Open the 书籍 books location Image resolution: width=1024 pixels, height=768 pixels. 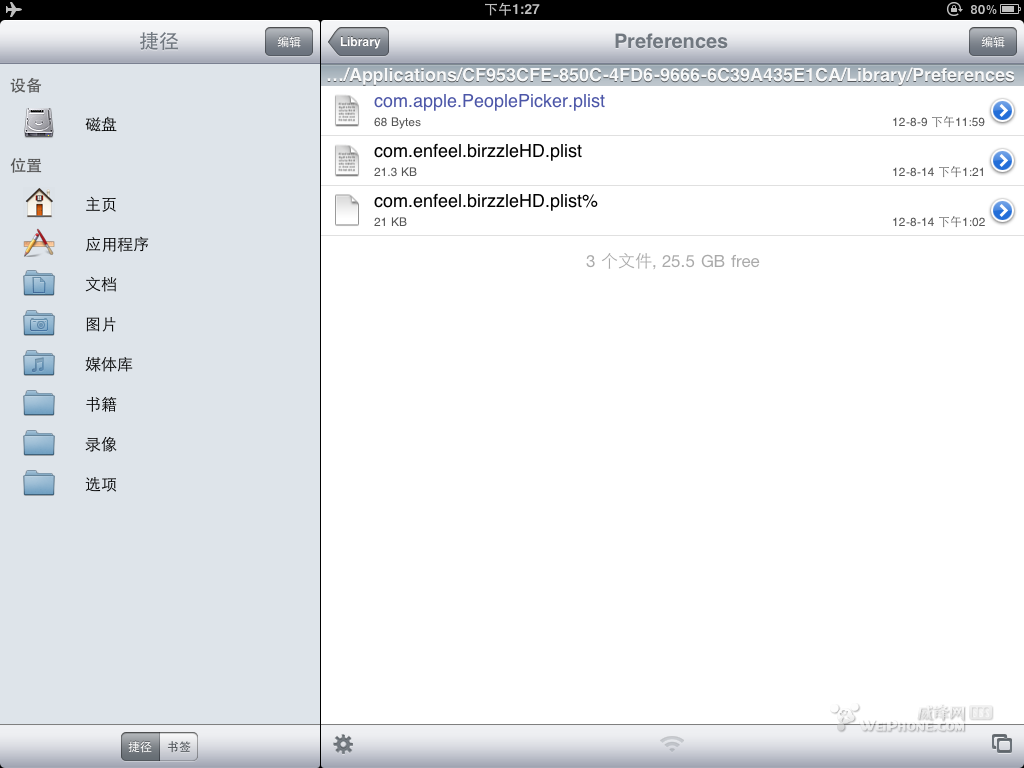(x=101, y=404)
